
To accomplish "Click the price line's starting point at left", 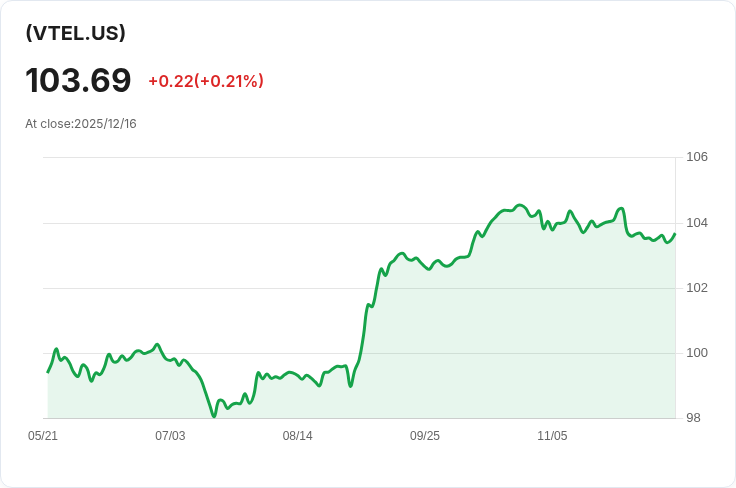I will click(x=48, y=372).
